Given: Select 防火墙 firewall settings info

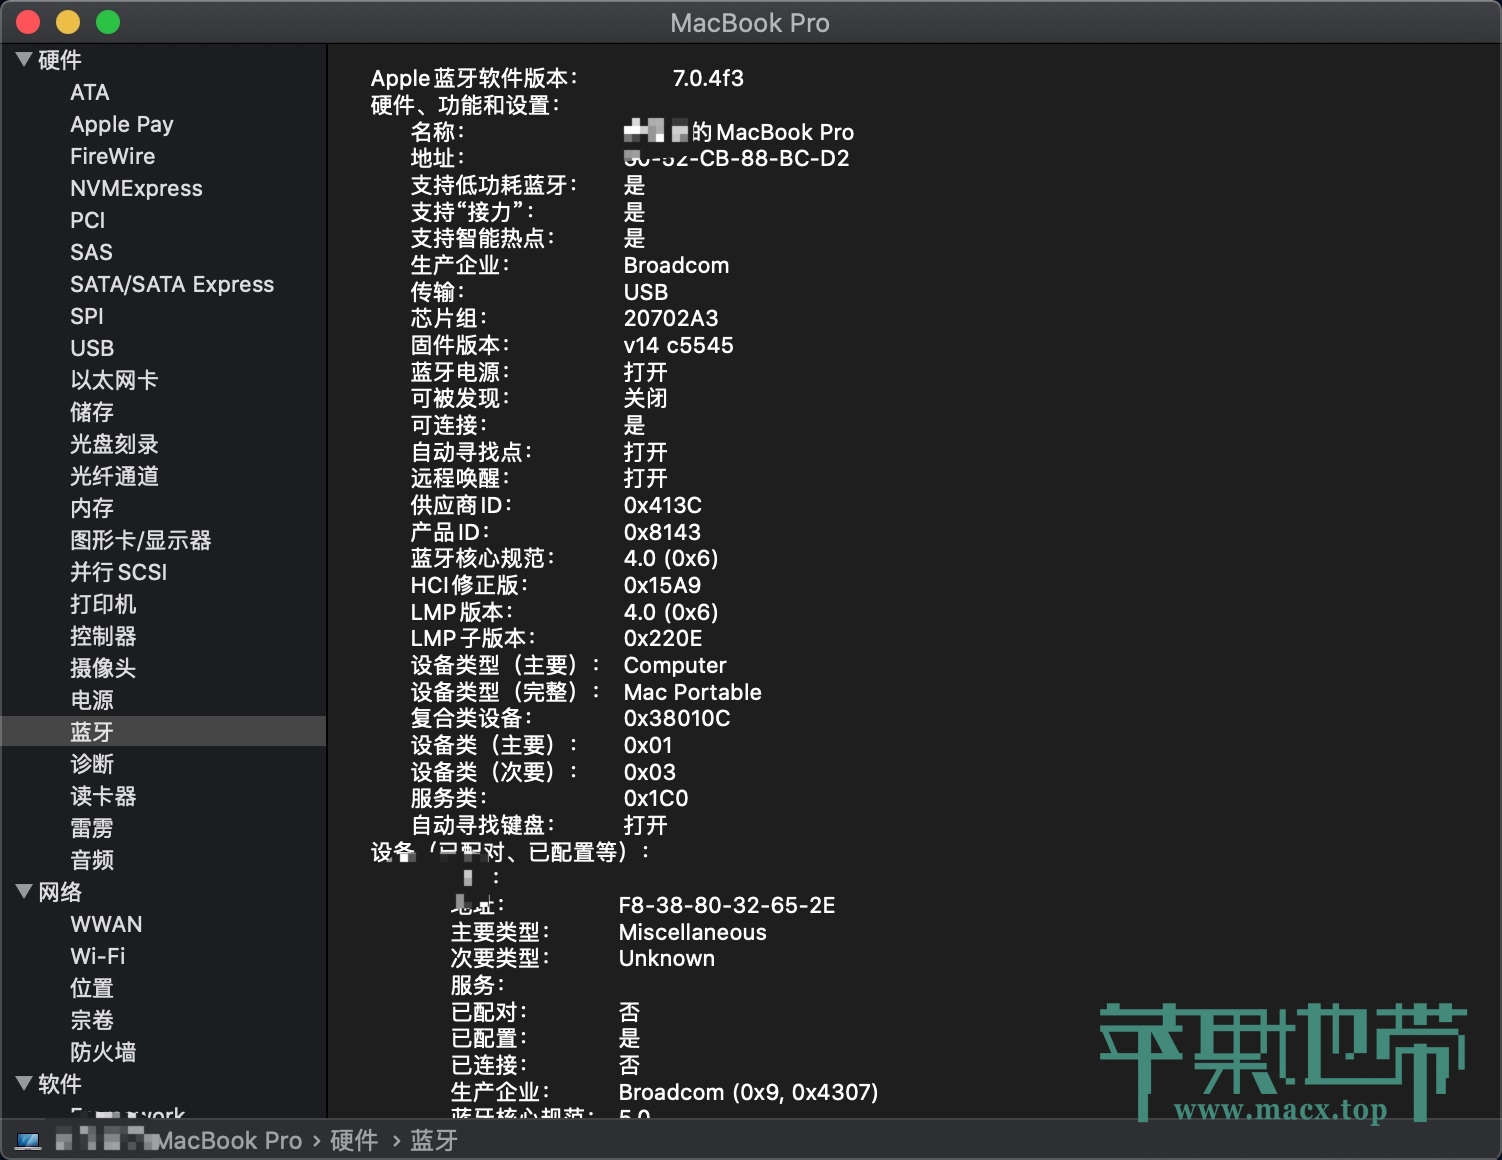Looking at the screenshot, I should 103,1051.
